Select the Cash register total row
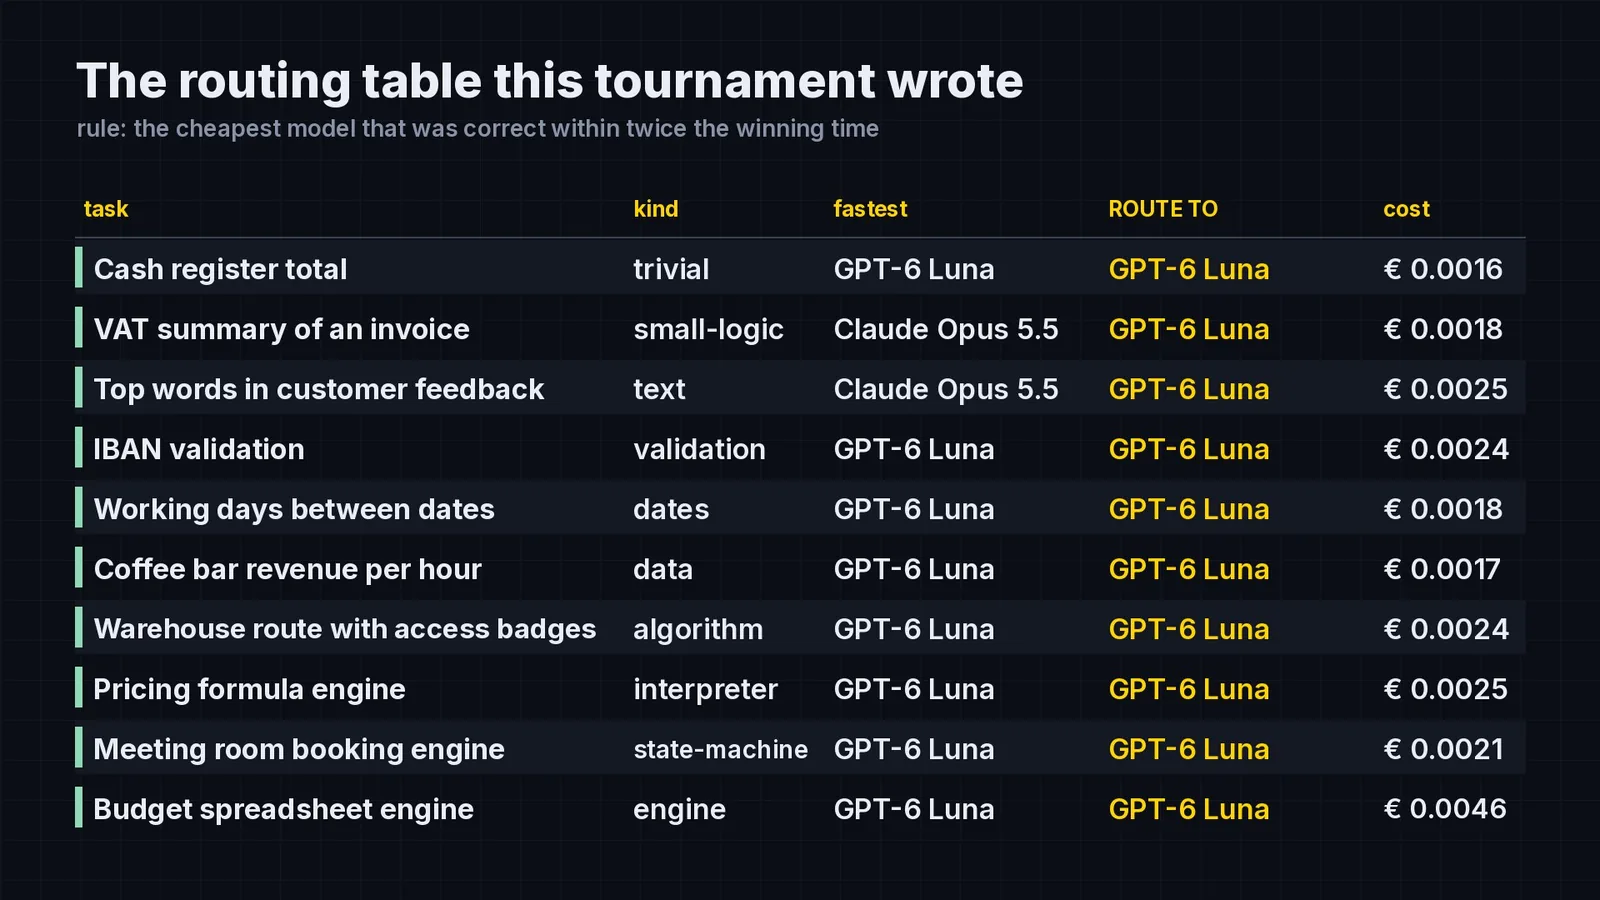The image size is (1600, 900). (x=800, y=269)
